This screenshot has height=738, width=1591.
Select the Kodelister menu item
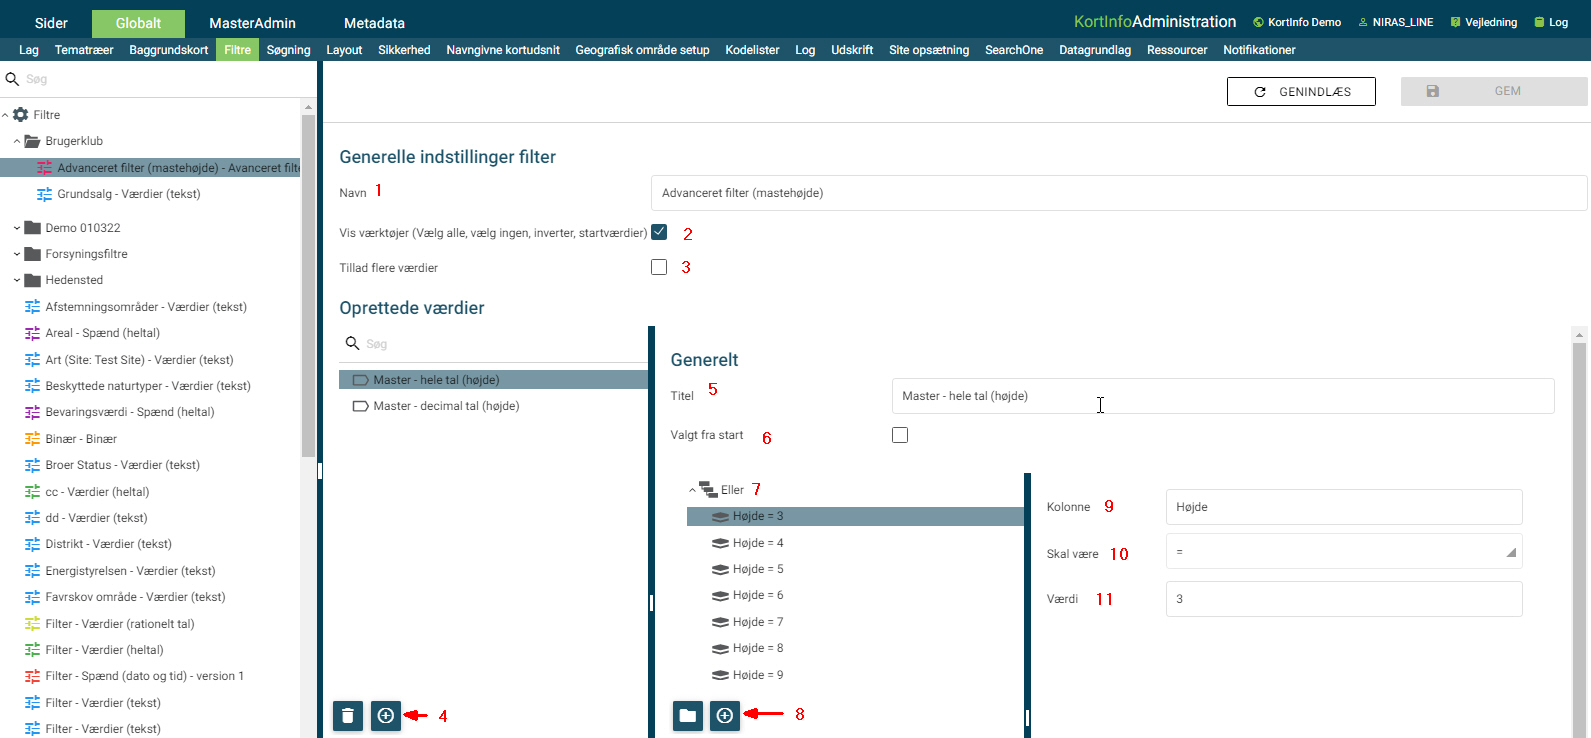[x=752, y=50]
